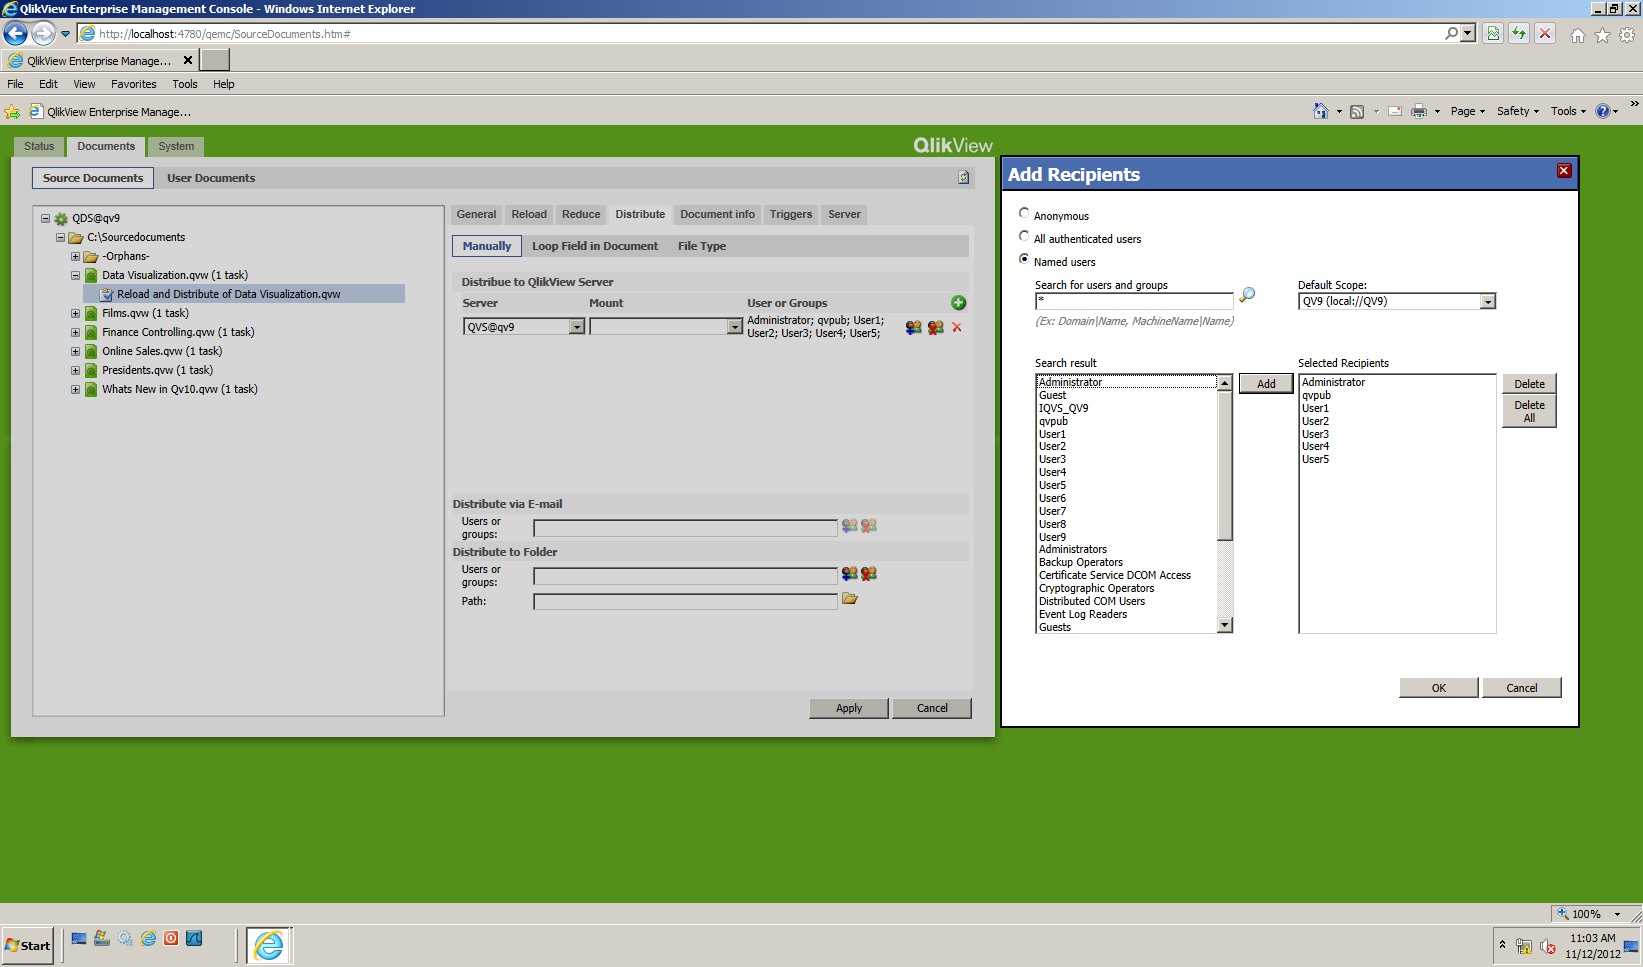
Task: Click the IE Help question mark icon
Action: tap(1602, 111)
